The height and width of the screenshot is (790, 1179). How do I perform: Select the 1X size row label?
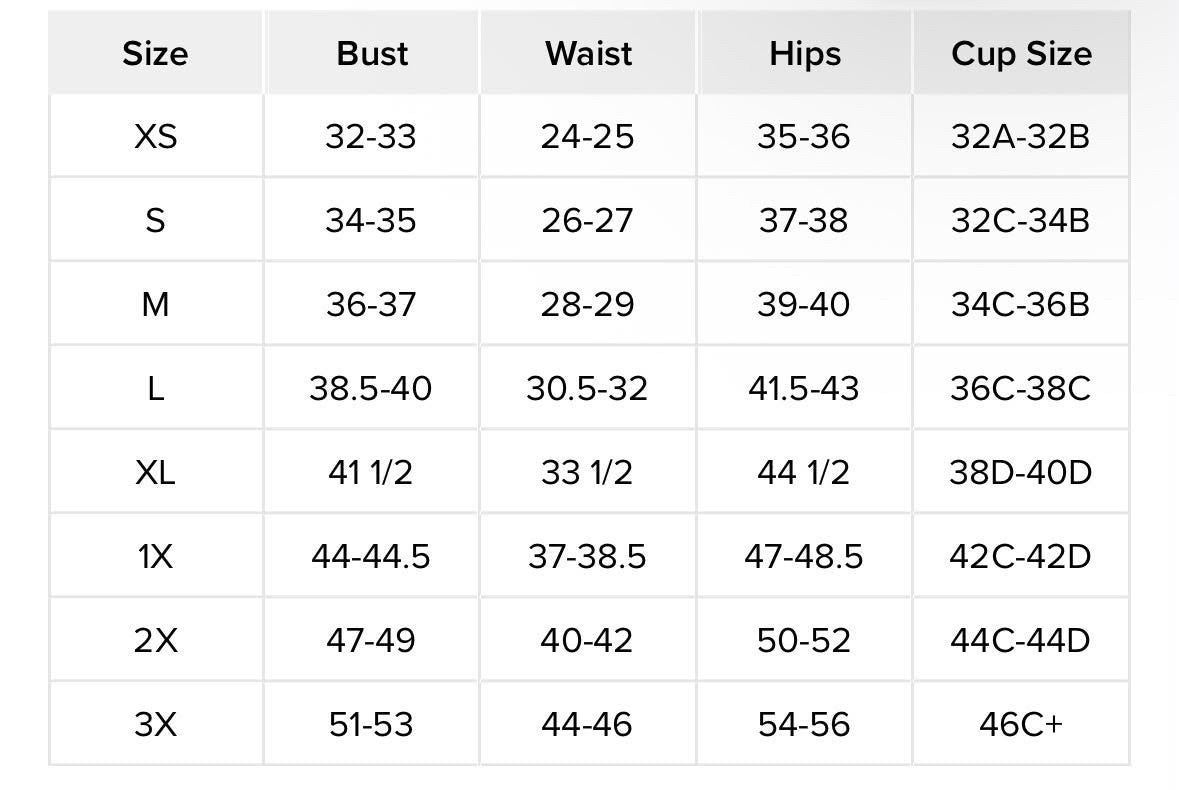click(x=155, y=557)
